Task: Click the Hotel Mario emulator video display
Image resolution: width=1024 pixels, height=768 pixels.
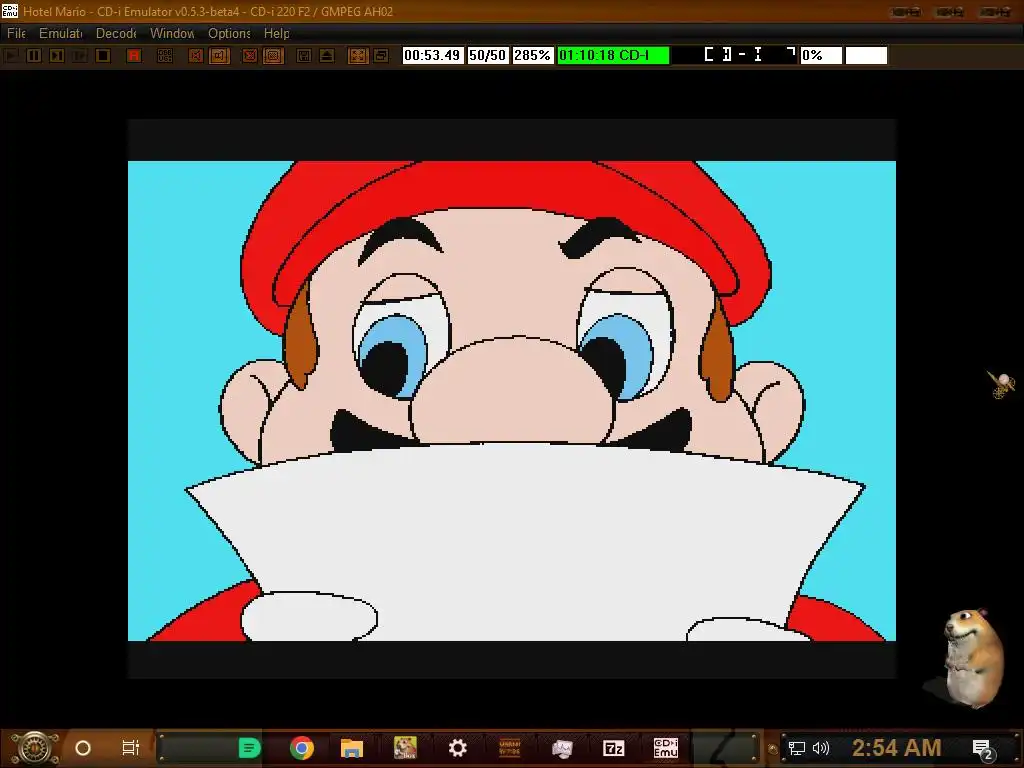Action: (511, 399)
